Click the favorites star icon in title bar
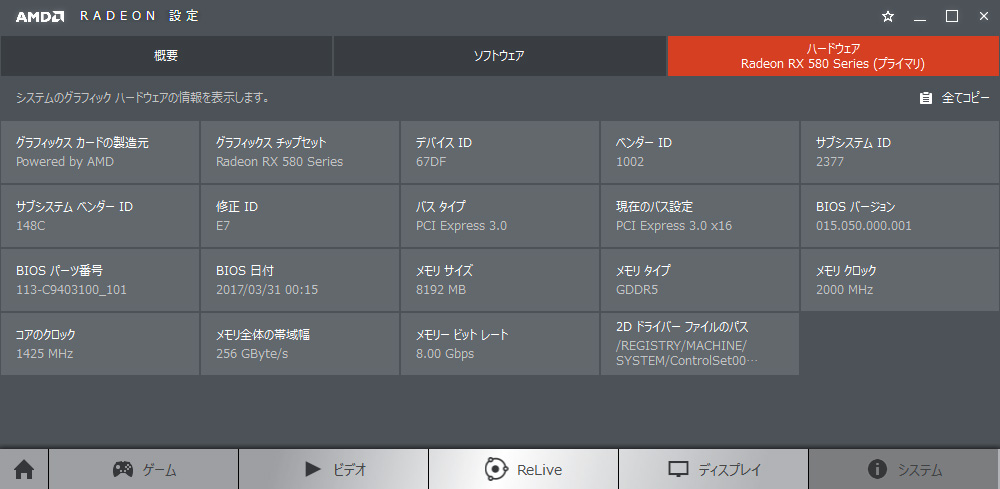This screenshot has width=1000, height=489. [x=887, y=17]
